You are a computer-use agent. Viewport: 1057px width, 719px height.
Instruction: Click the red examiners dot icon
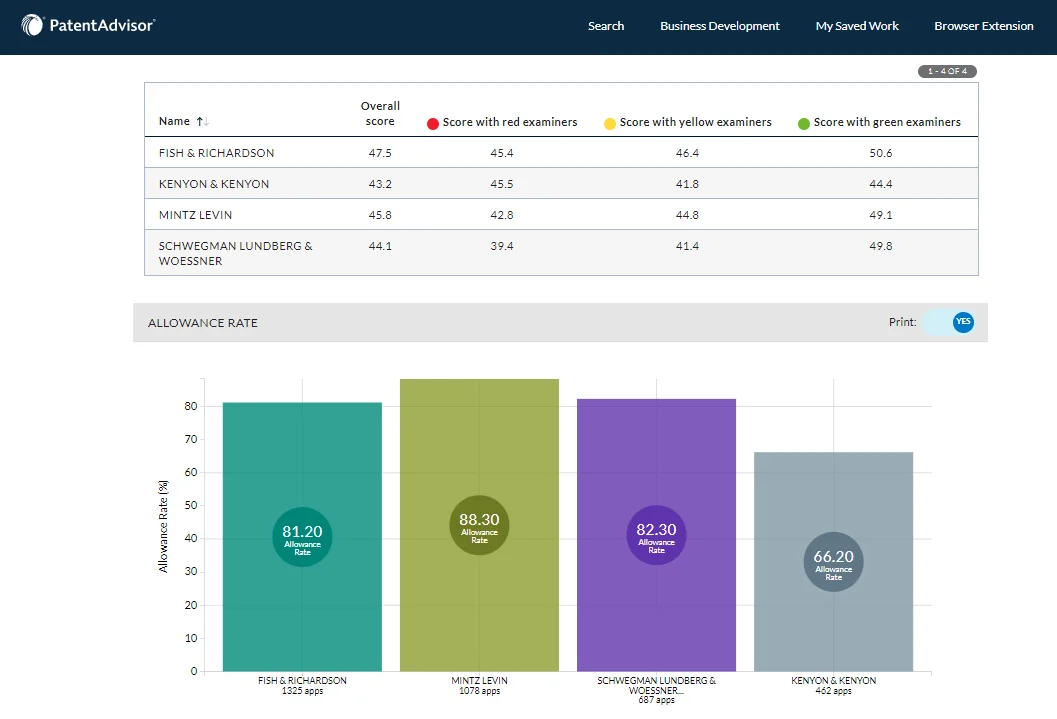tap(433, 123)
